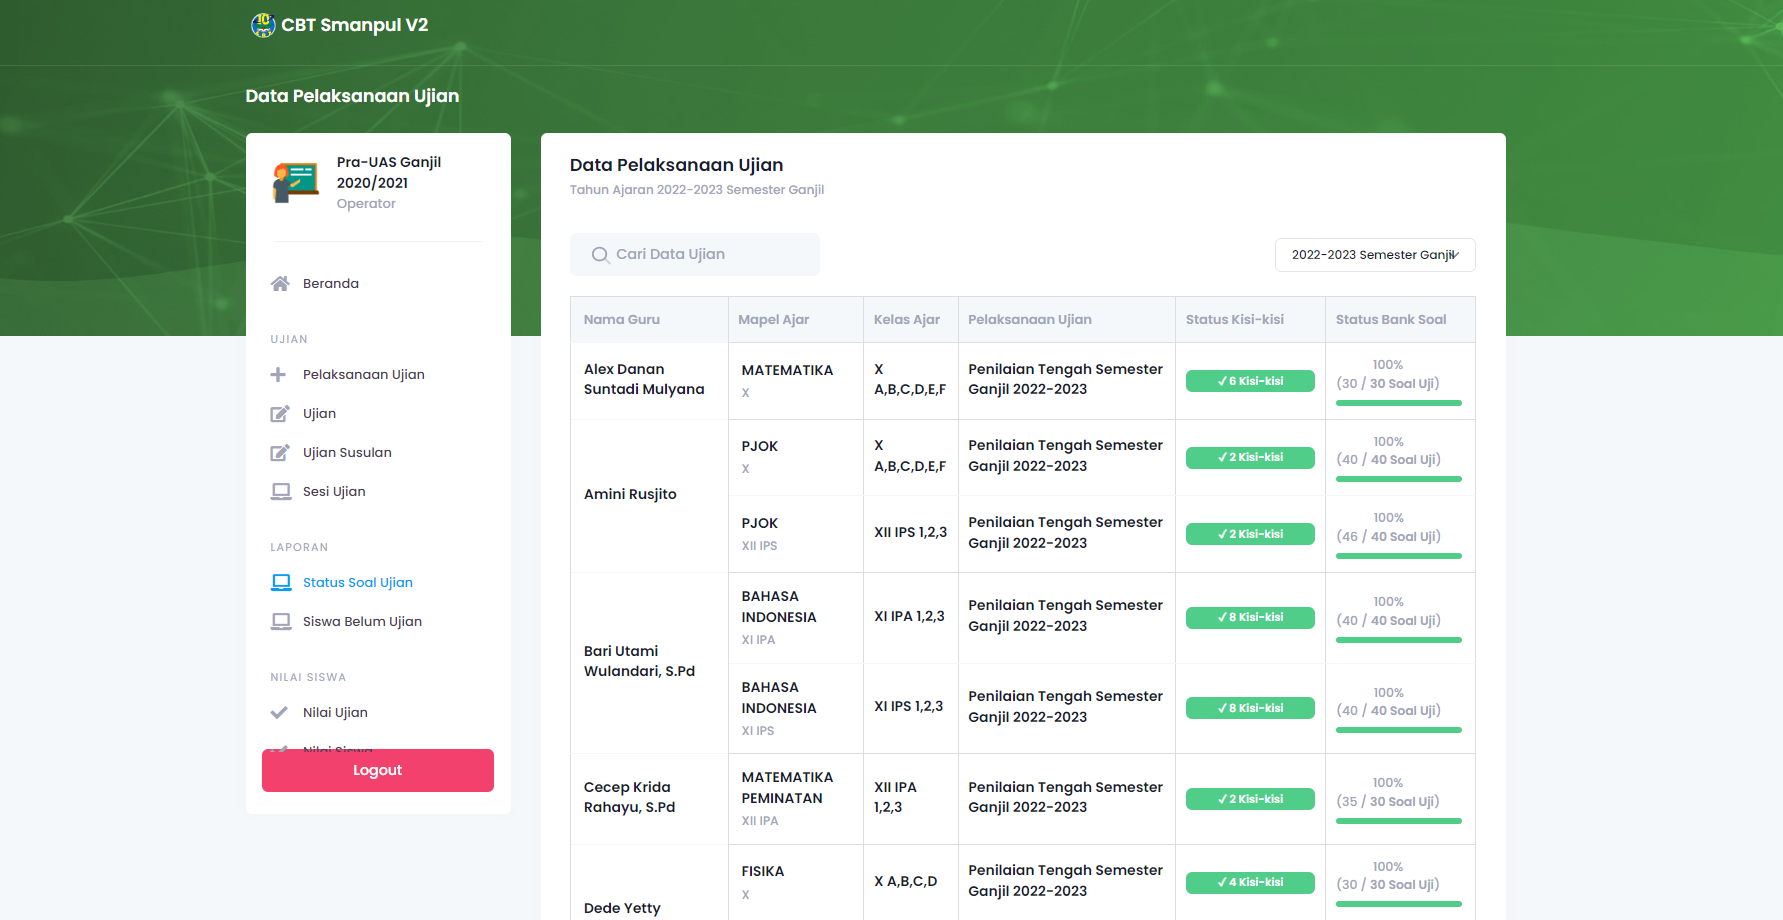The height and width of the screenshot is (920, 1783).
Task: Open the 2022-2023 Semester Ganjil dropdown
Action: pos(1374,255)
